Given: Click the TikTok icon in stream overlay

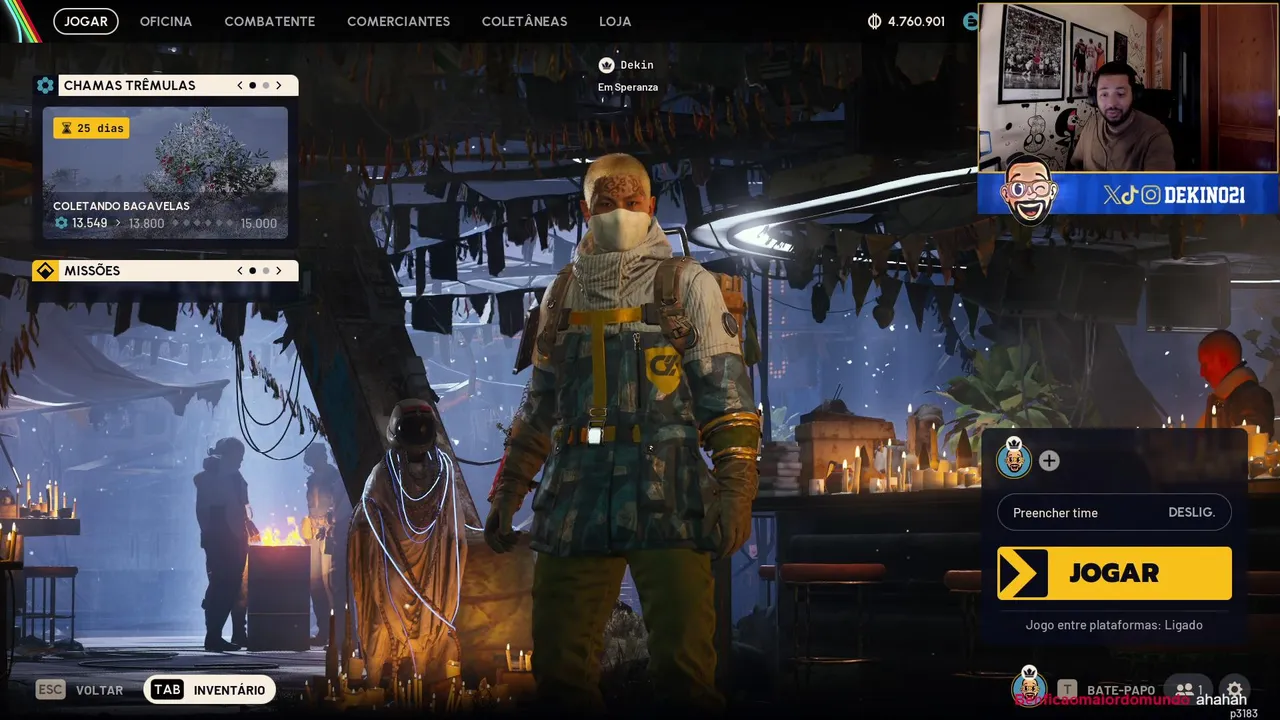Looking at the screenshot, I should click(1129, 195).
